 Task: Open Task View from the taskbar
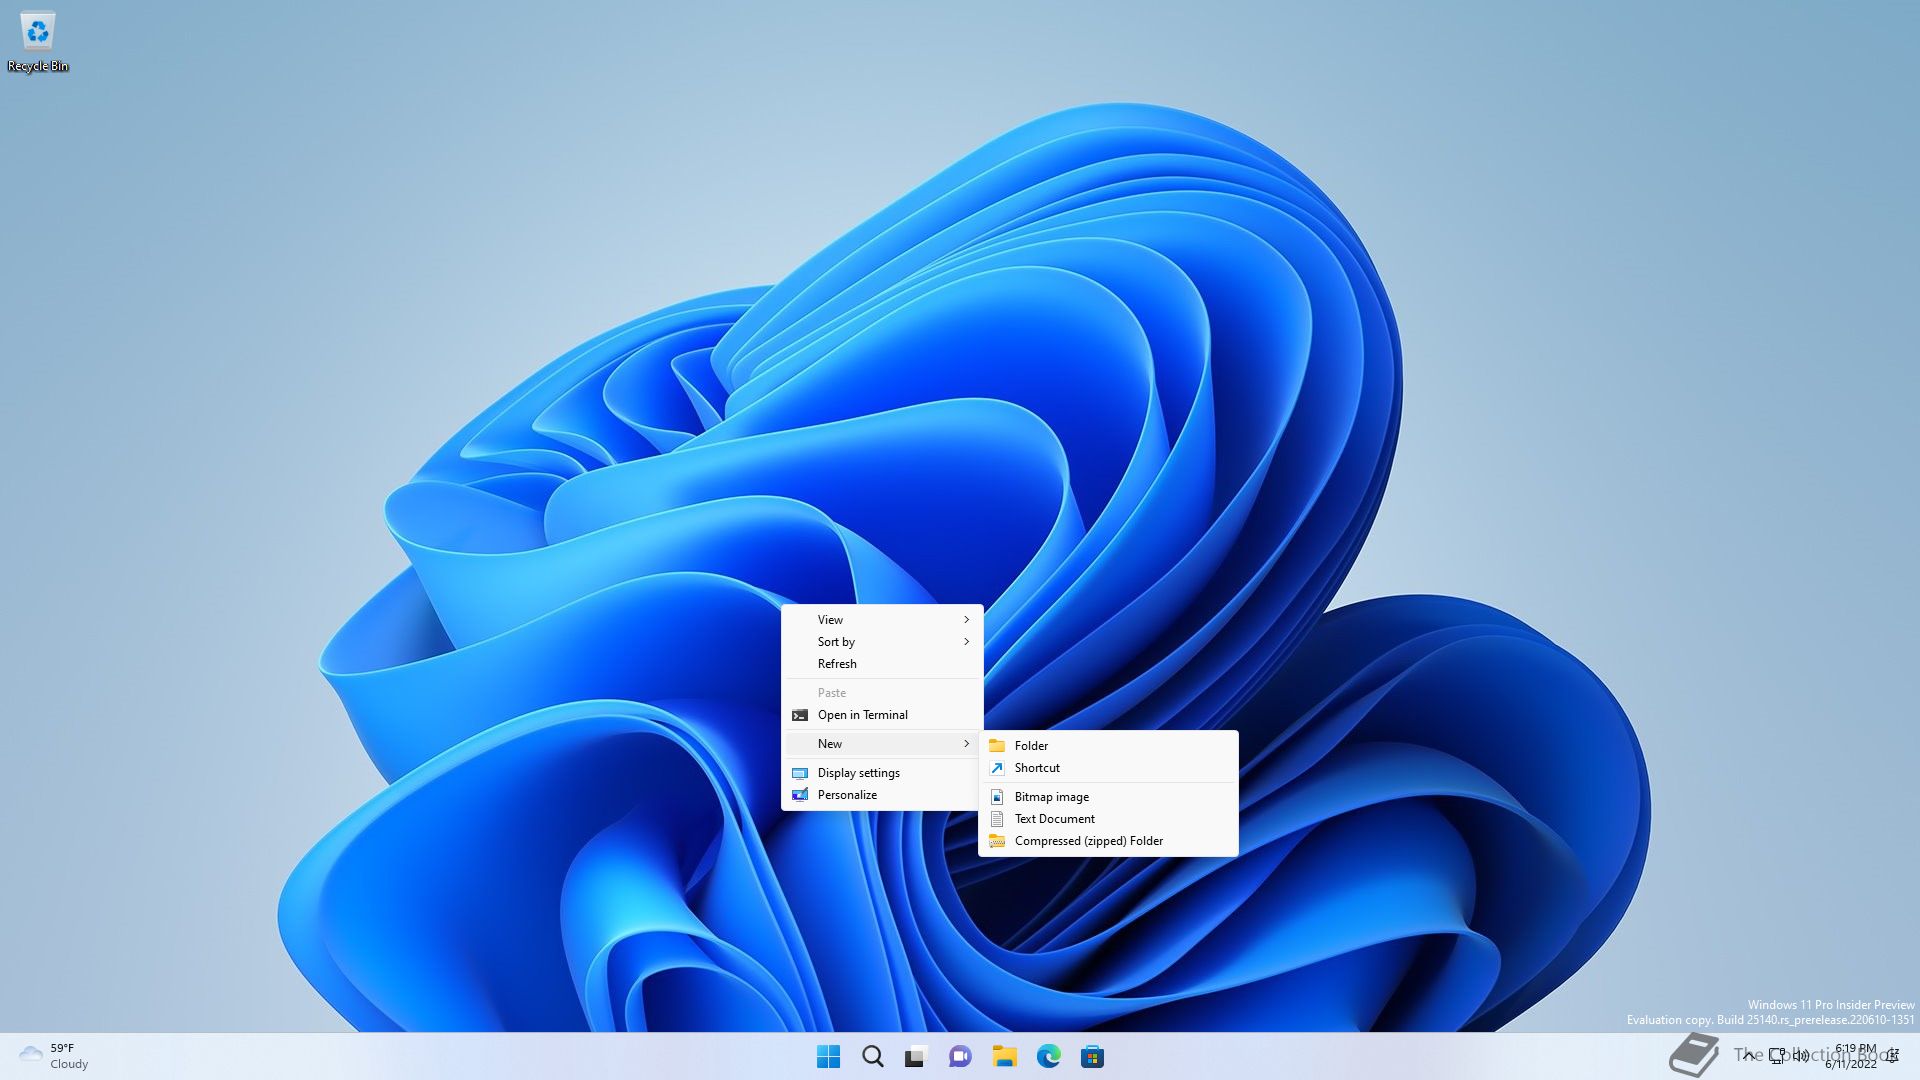pyautogui.click(x=916, y=1056)
